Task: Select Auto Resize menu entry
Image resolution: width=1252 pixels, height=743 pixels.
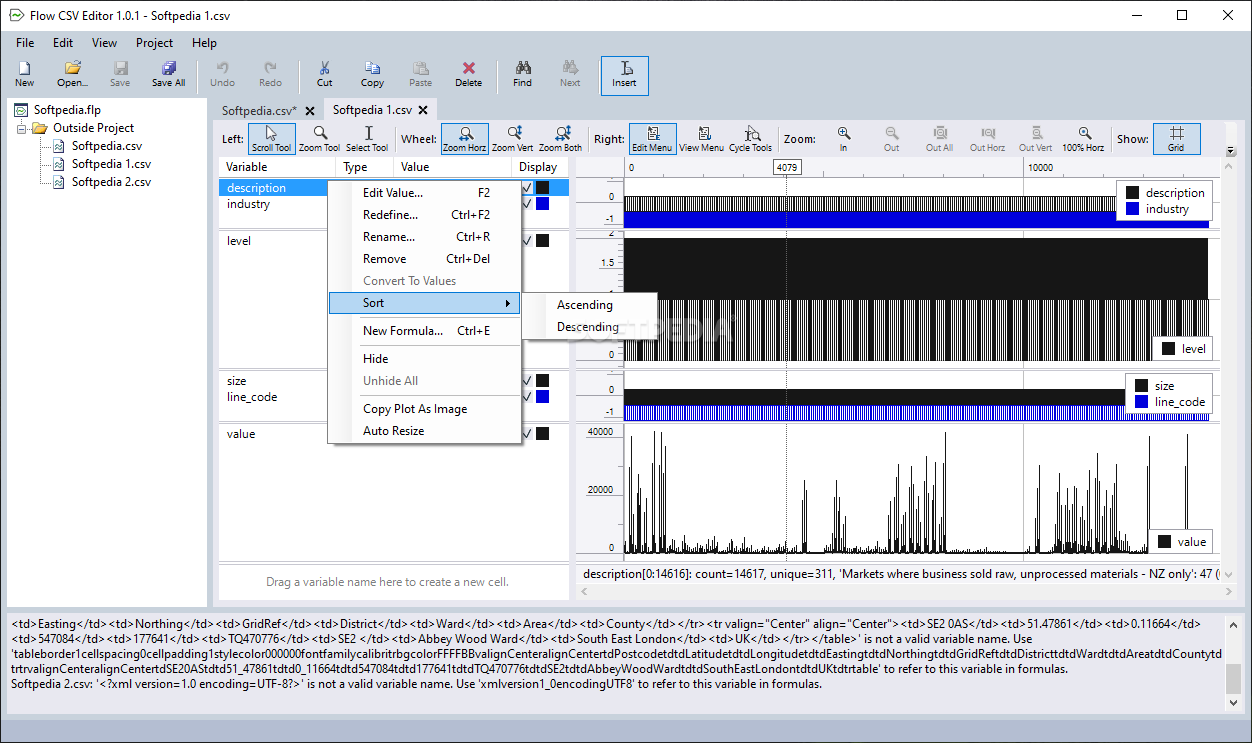Action: click(424, 431)
